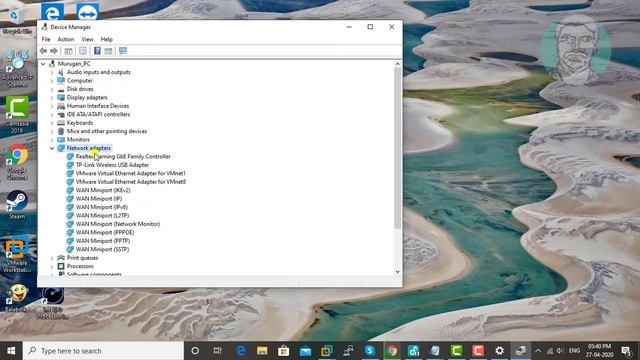Image resolution: width=640 pixels, height=360 pixels.
Task: Expand the Display adapters category
Action: [52, 98]
